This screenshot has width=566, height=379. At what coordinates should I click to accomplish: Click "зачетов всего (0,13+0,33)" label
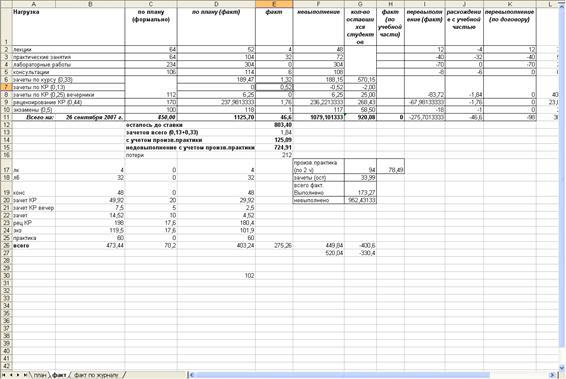162,132
